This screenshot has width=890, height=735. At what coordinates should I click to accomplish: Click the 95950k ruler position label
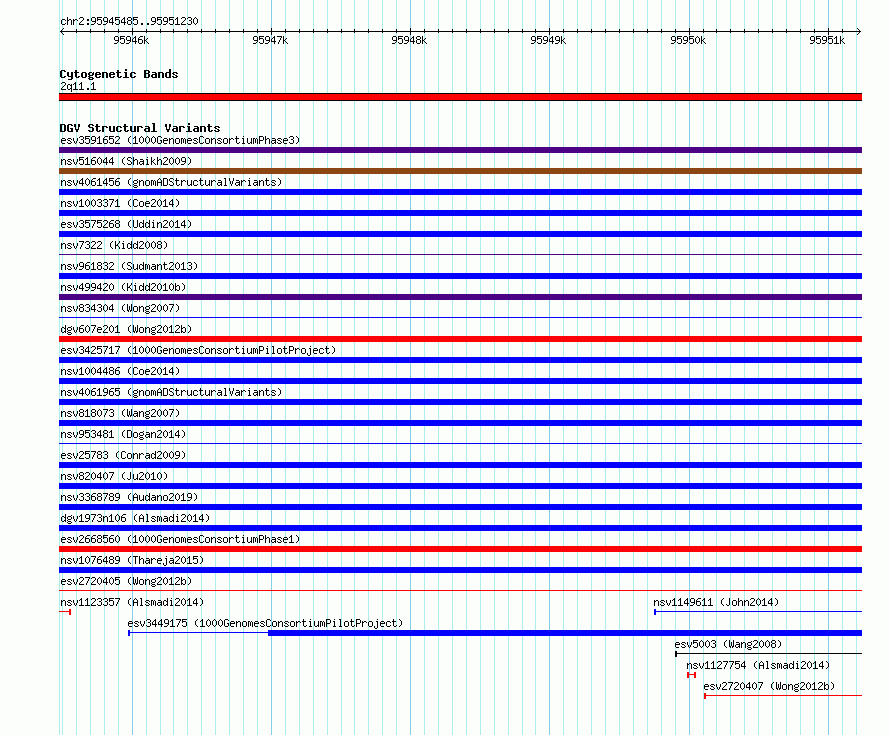coord(688,40)
